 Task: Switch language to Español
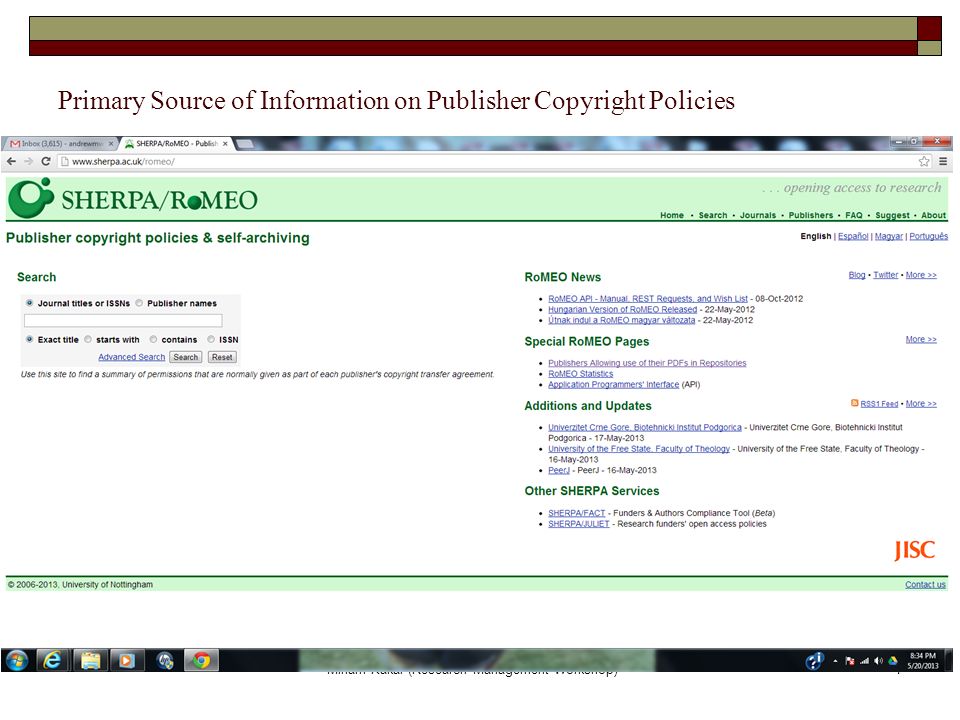point(853,236)
